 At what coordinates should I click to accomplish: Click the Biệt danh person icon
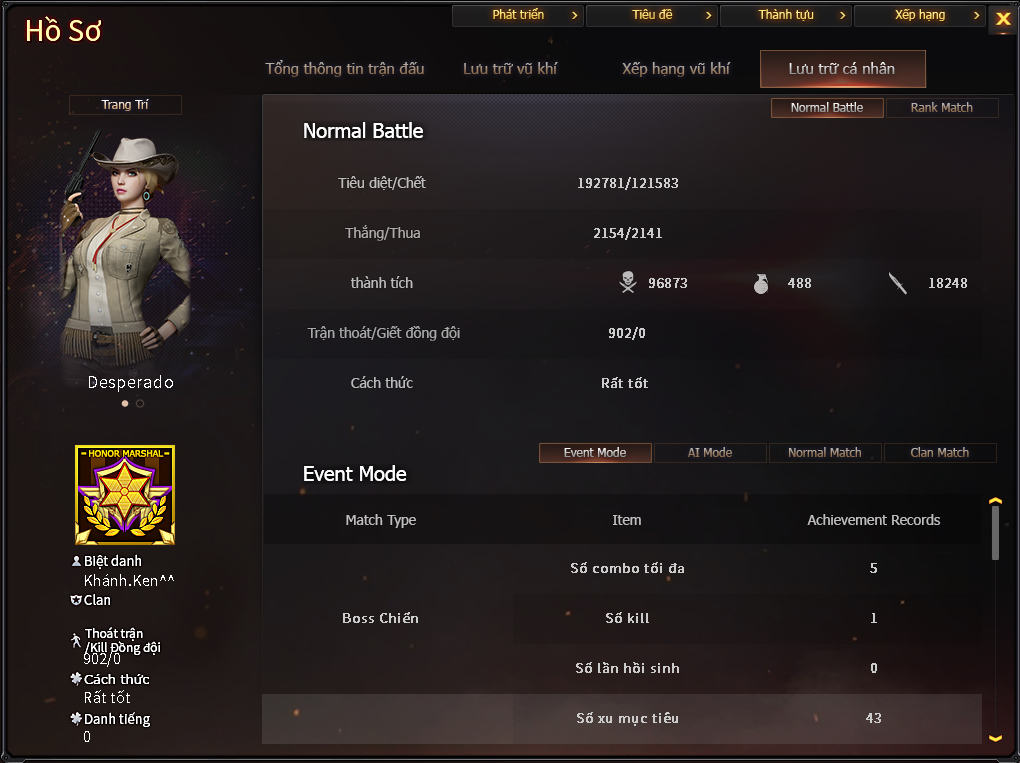coord(76,561)
